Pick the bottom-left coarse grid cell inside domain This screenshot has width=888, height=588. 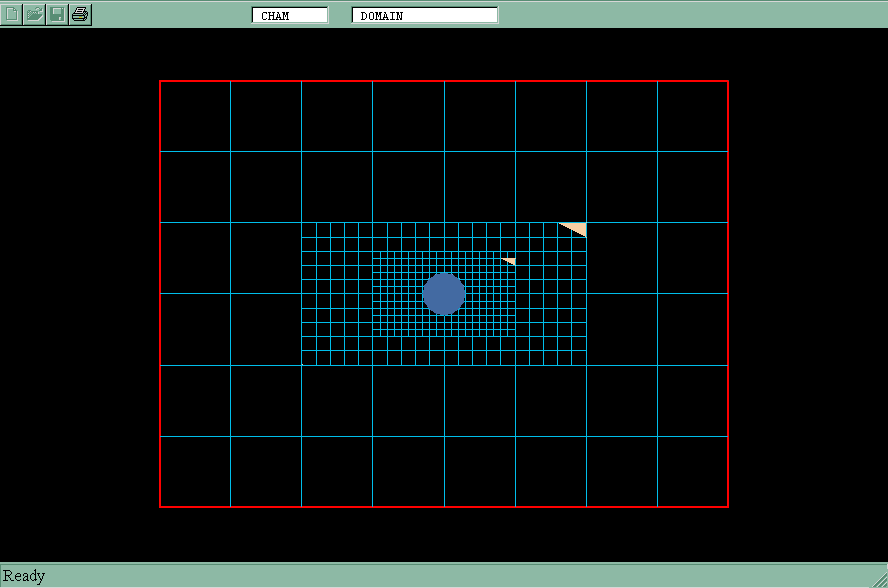(195, 471)
